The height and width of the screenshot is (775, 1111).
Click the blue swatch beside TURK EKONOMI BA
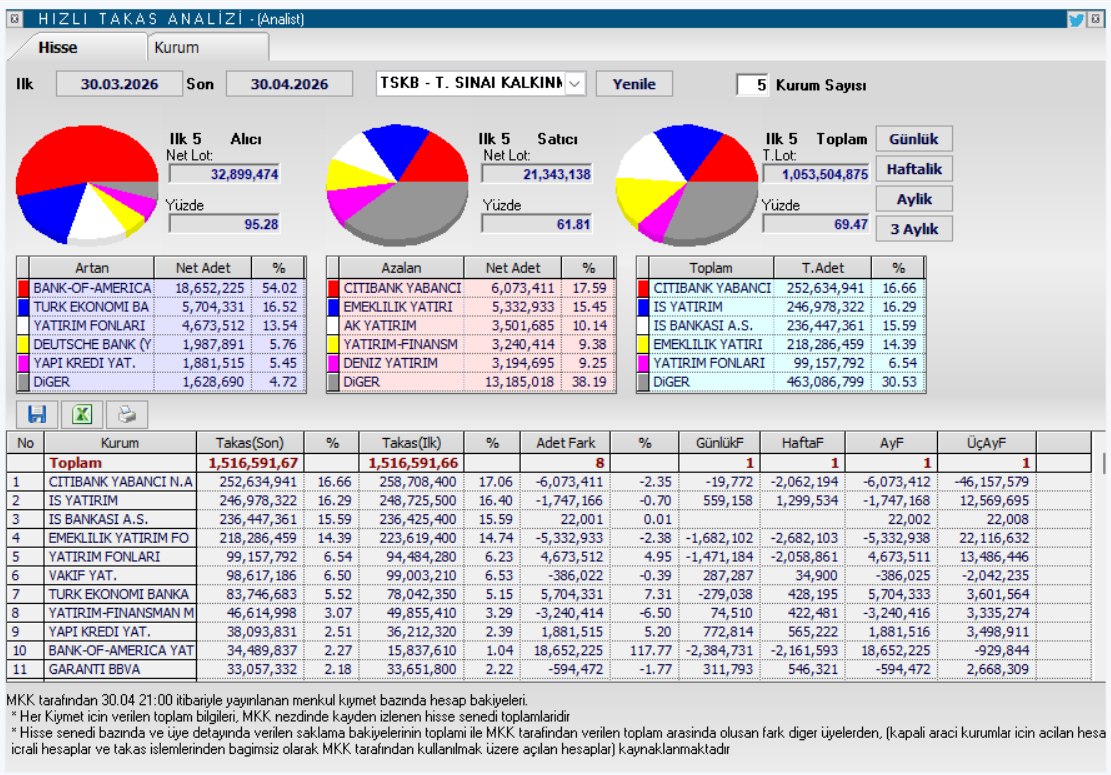pos(23,307)
